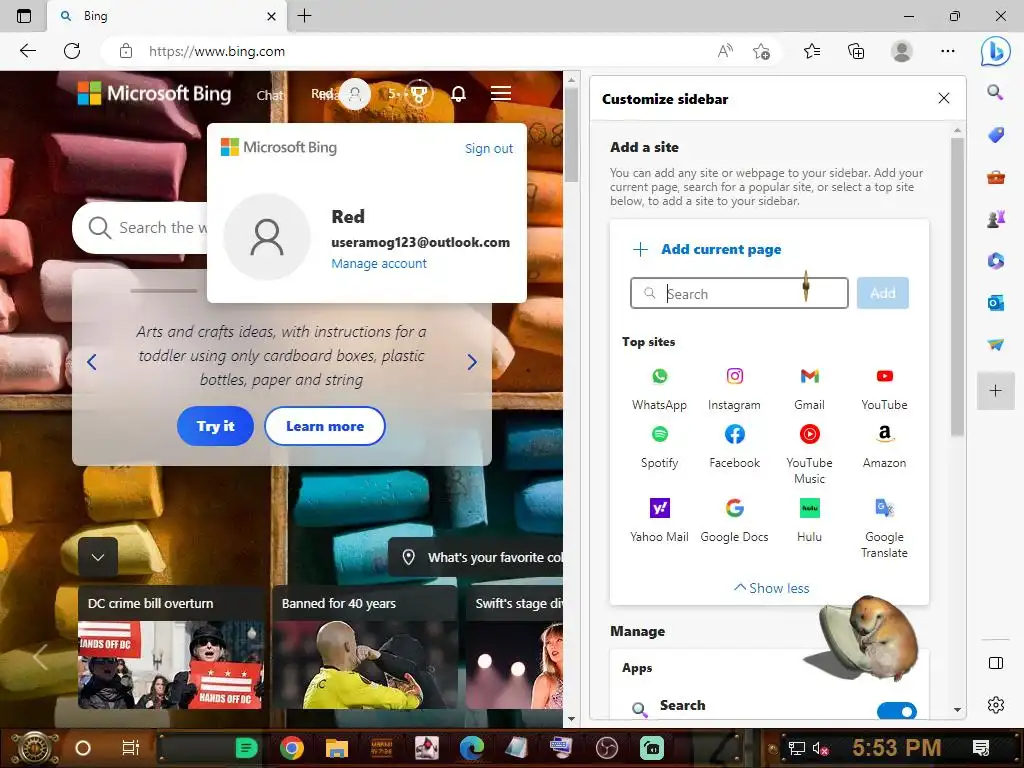
Task: Open the Tools briefcase icon in sidebar
Action: coord(995,177)
